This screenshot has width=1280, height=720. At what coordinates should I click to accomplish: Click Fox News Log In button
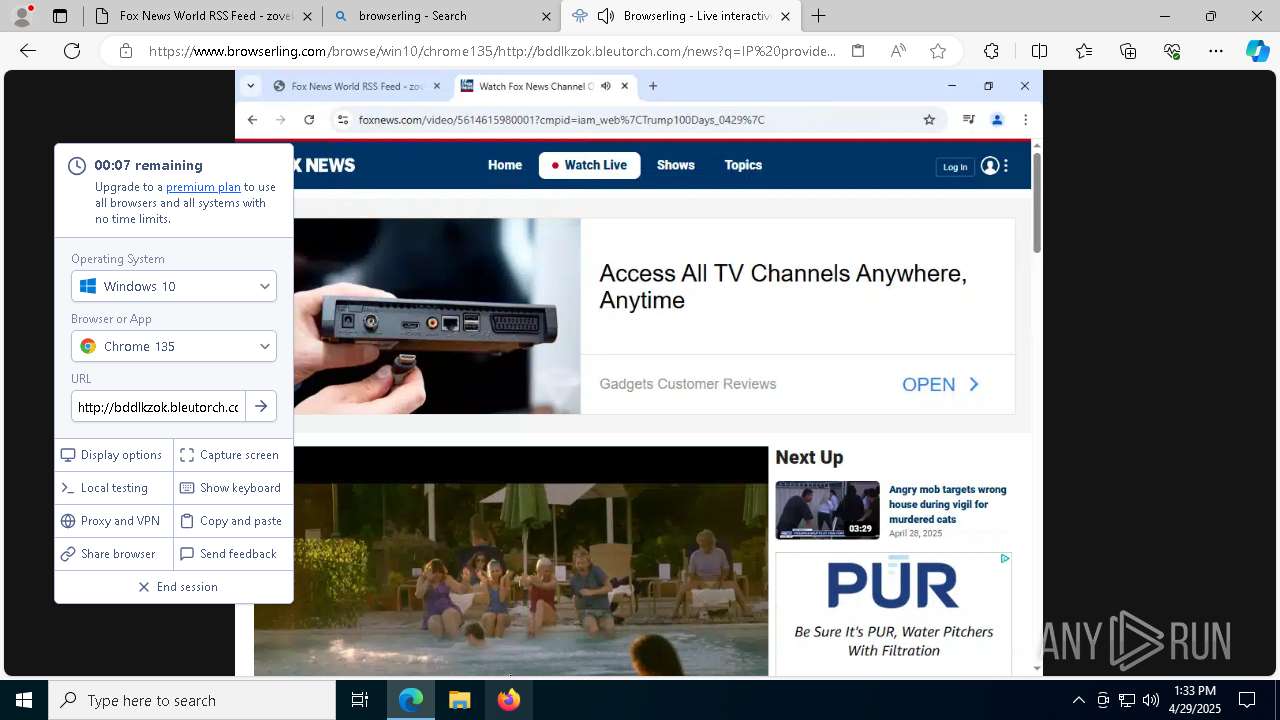pyautogui.click(x=955, y=167)
